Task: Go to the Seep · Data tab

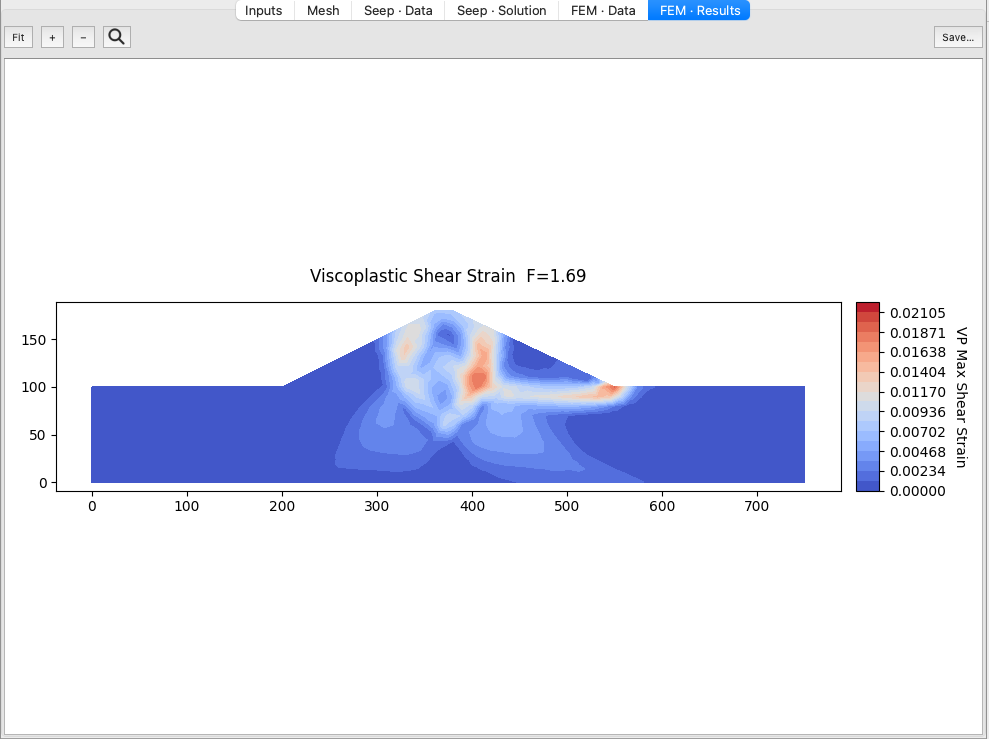Action: point(398,11)
